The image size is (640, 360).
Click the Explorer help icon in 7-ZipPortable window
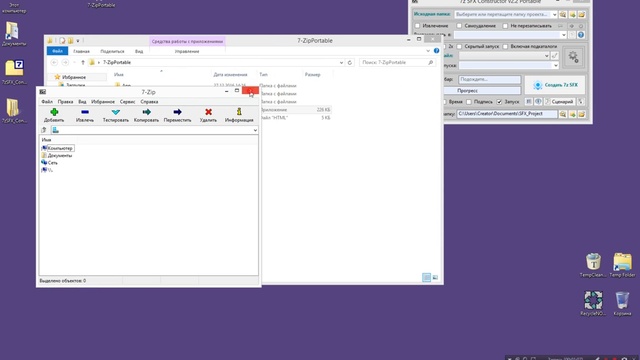coord(436,51)
